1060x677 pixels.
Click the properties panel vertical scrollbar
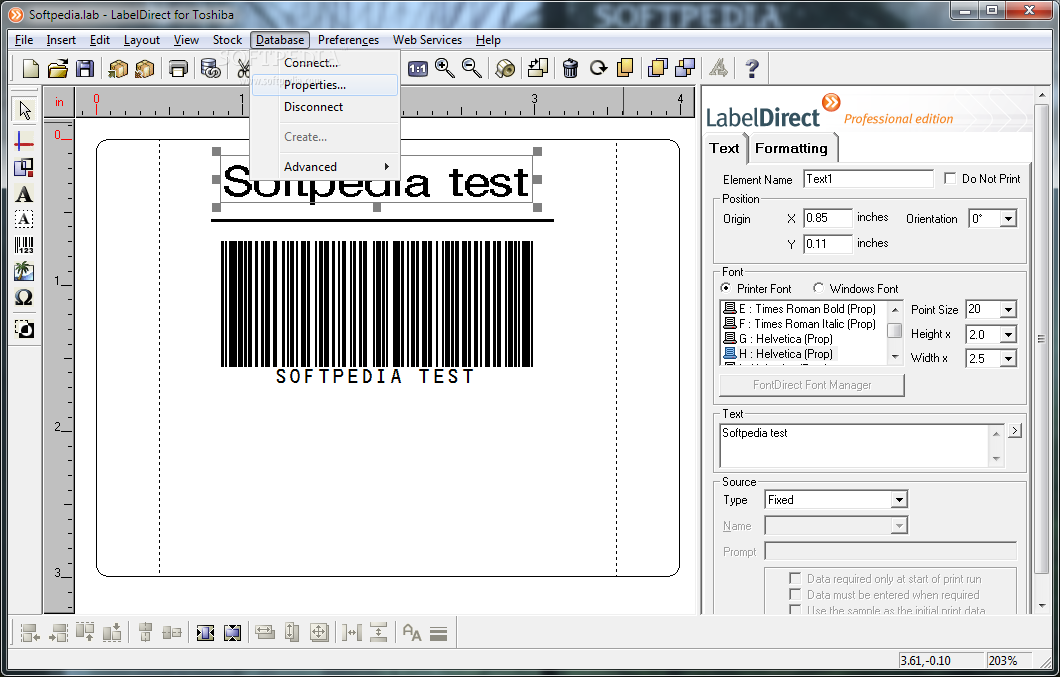point(1041,339)
